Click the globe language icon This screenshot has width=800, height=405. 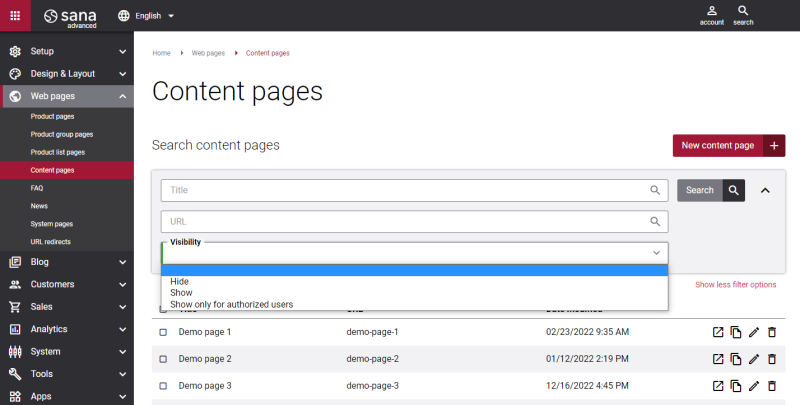click(123, 16)
